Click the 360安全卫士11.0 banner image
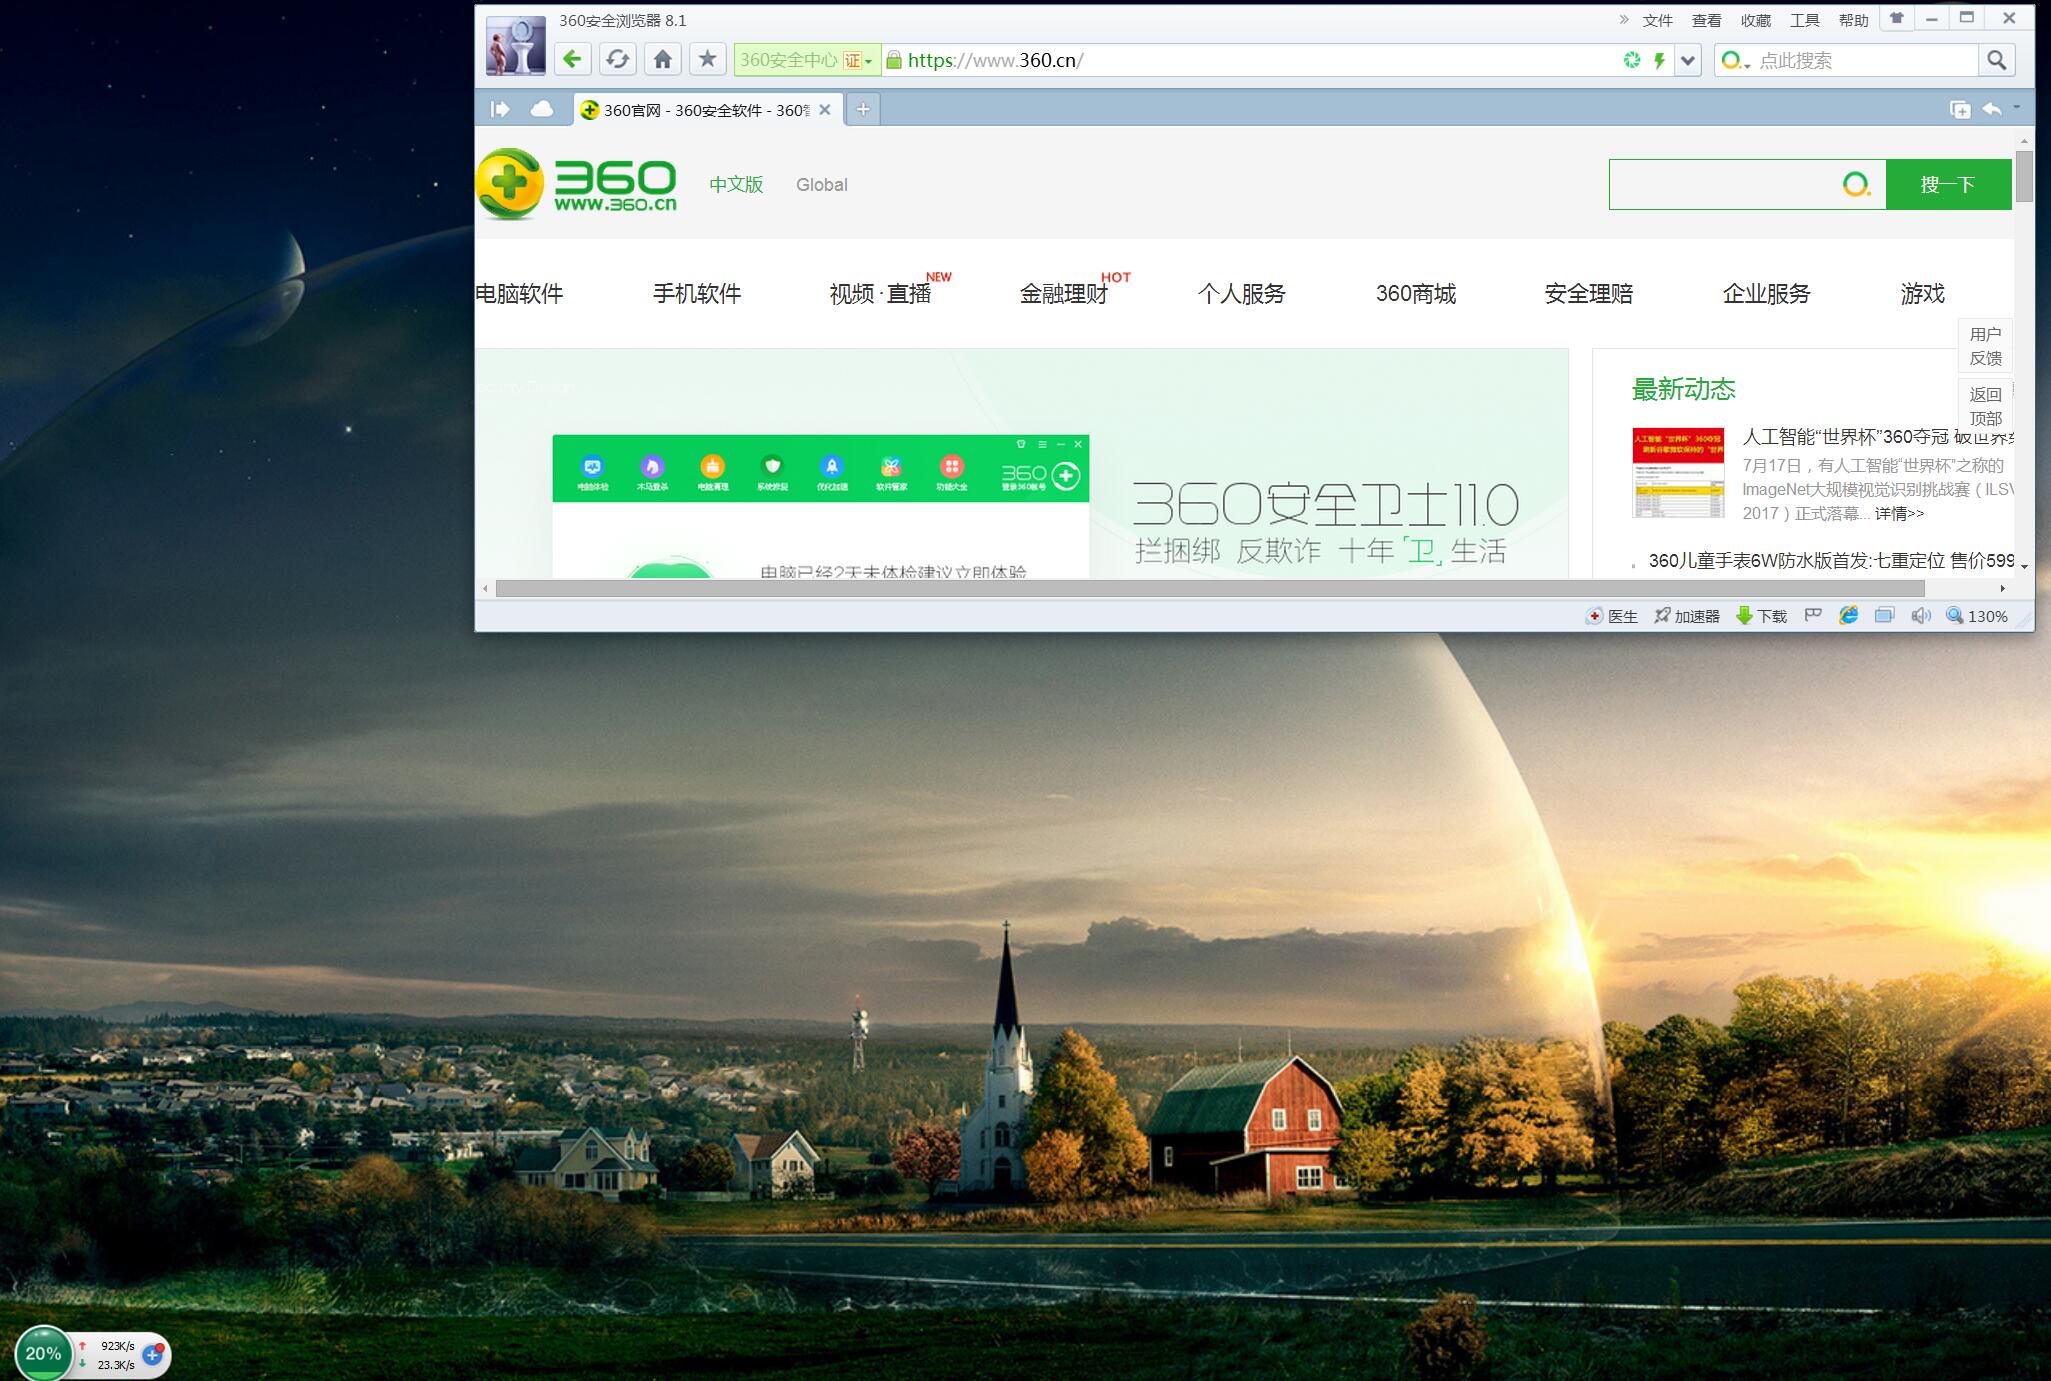Viewport: 2051px width, 1381px height. point(1021,463)
